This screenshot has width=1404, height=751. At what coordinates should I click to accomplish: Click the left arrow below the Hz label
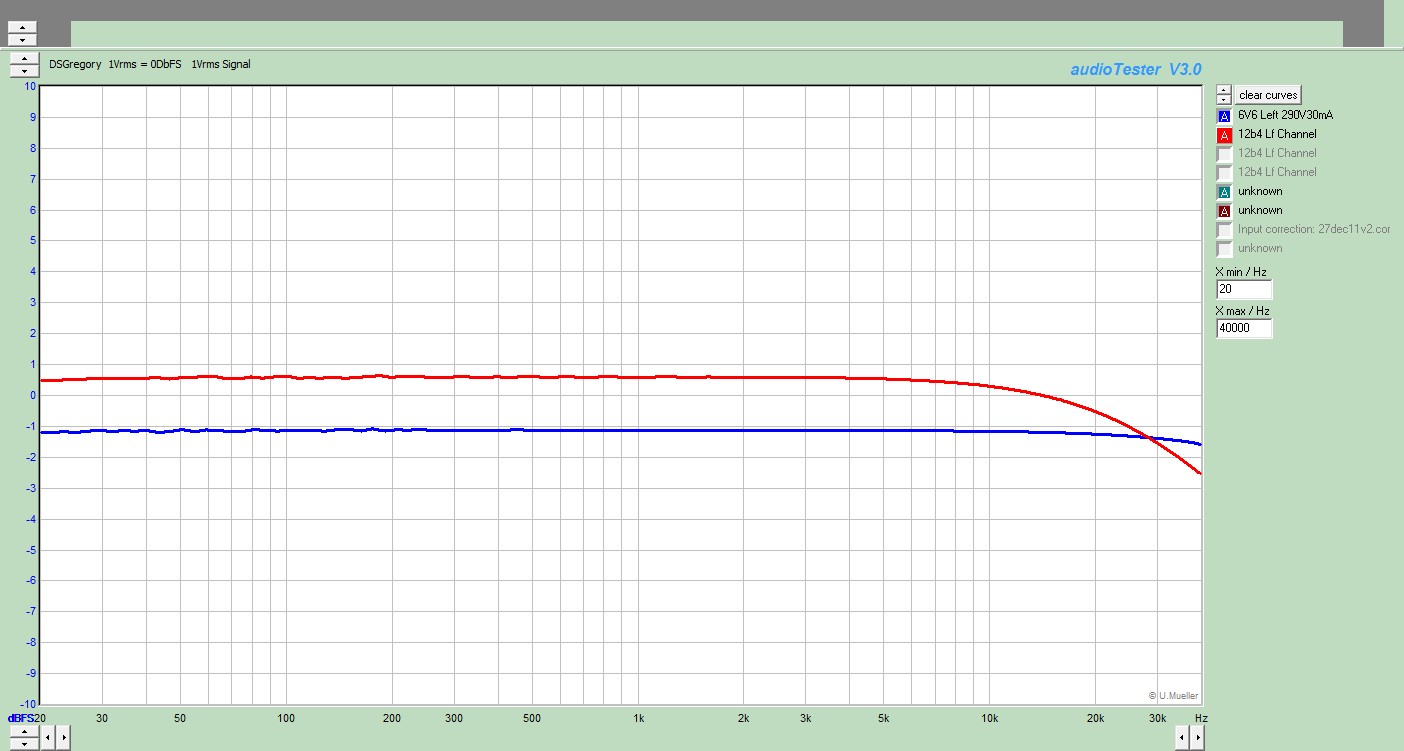click(1182, 738)
